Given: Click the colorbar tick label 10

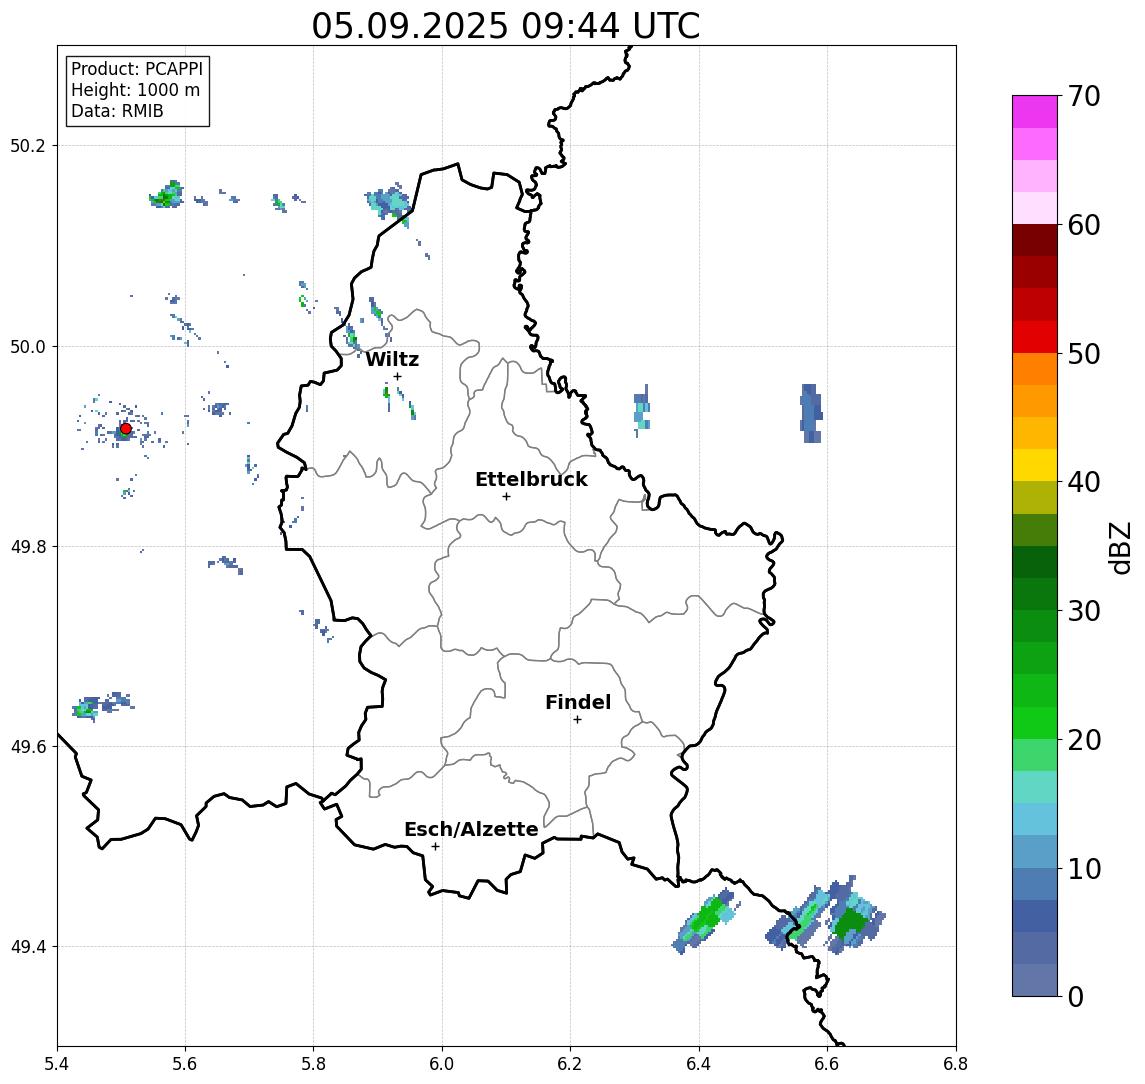Looking at the screenshot, I should click(1084, 869).
